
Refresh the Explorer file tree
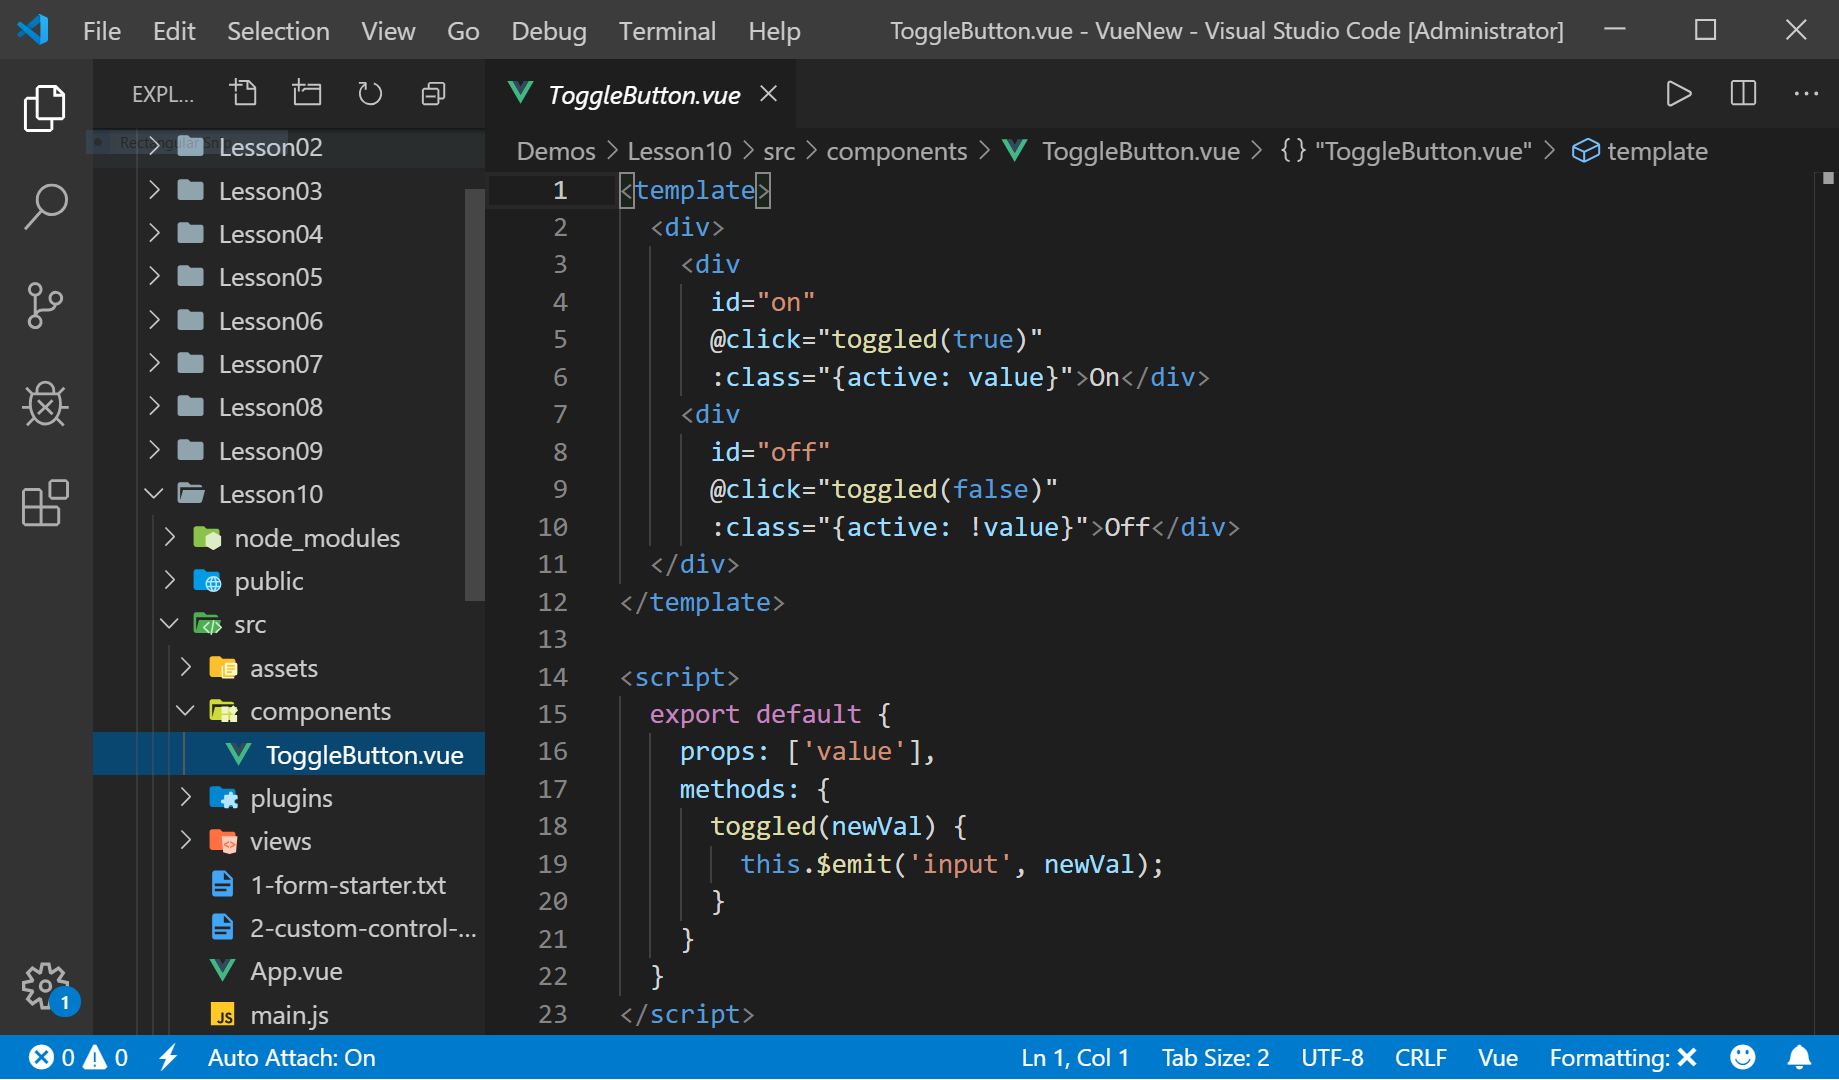click(x=369, y=93)
